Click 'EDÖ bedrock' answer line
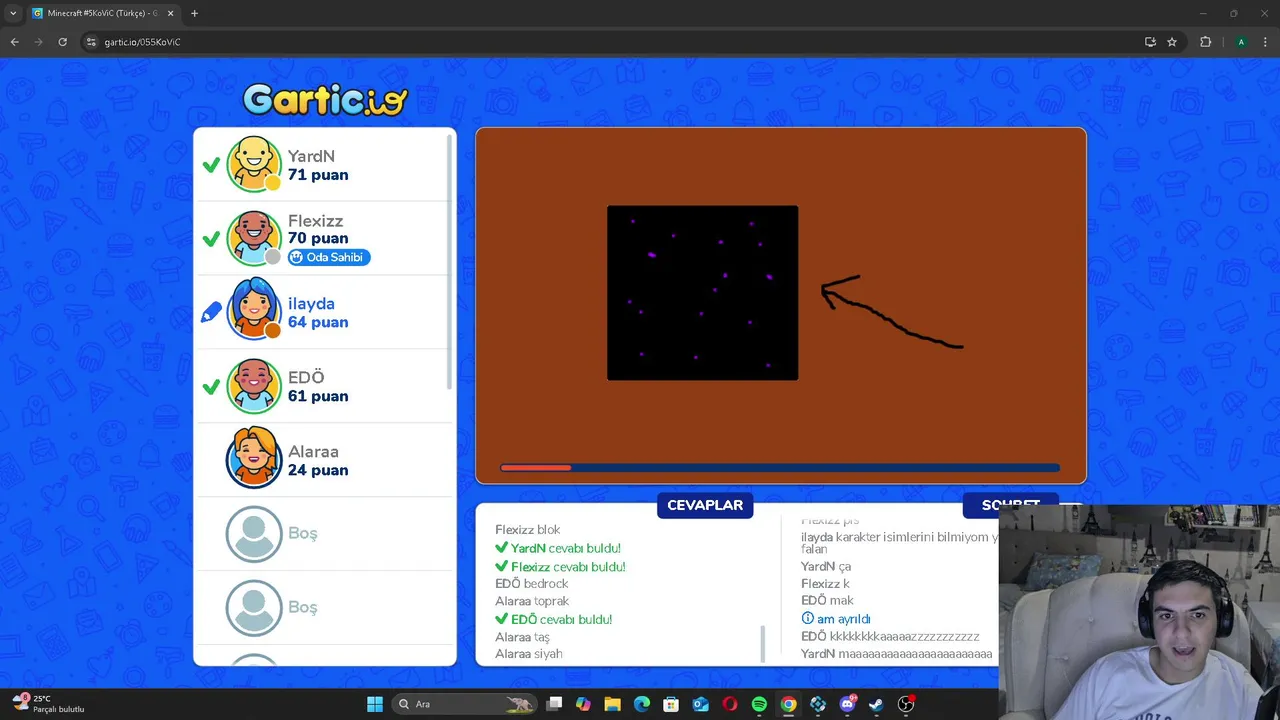1280x720 pixels. (532, 583)
